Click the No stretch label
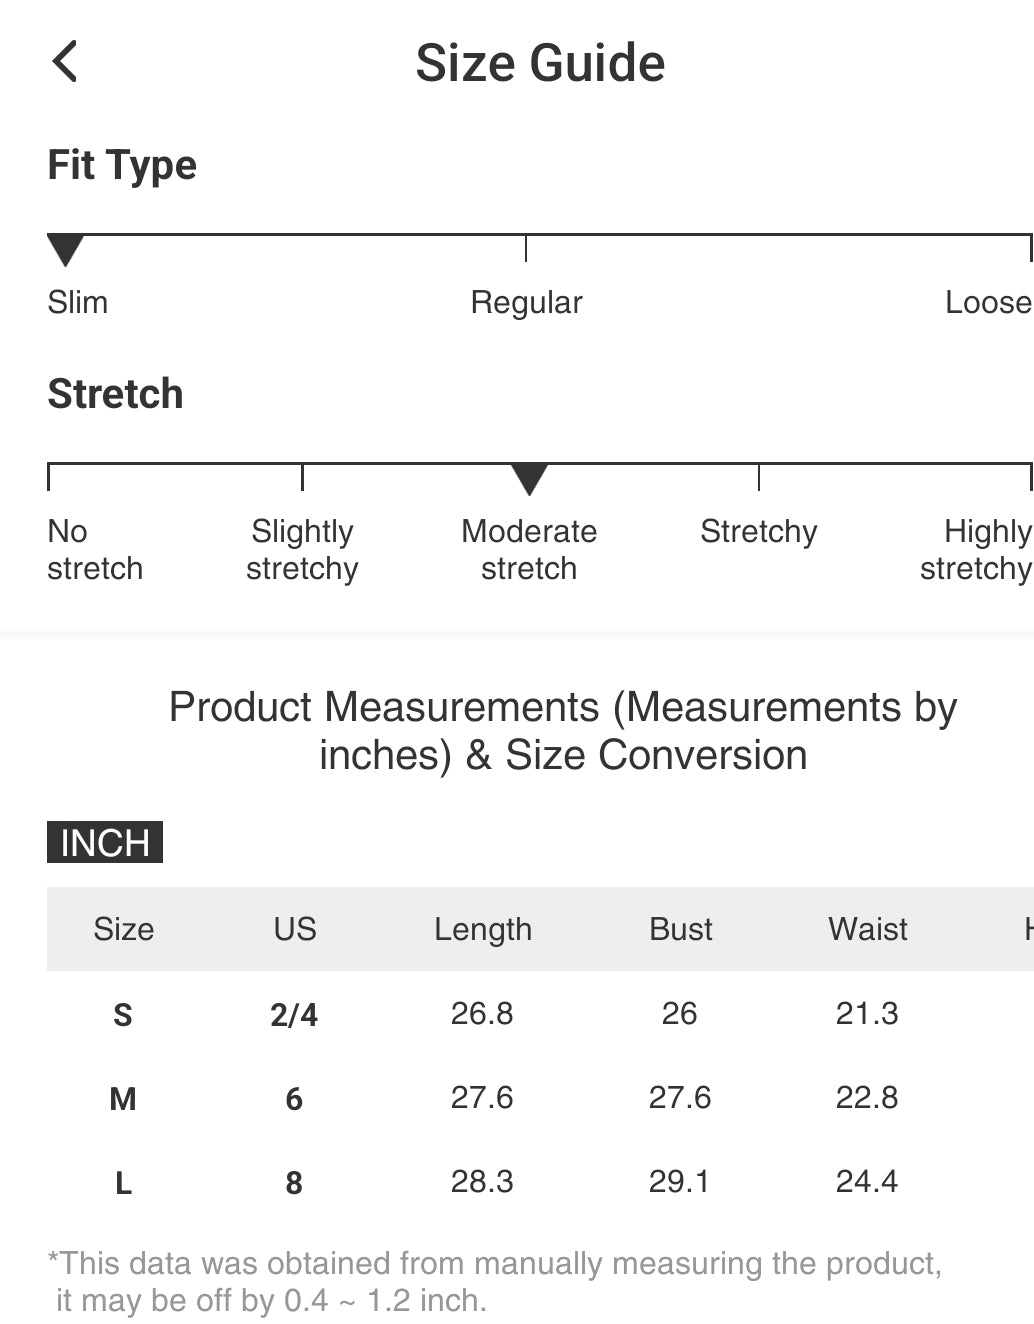Screen dimensions: 1034x1324 pos(95,549)
